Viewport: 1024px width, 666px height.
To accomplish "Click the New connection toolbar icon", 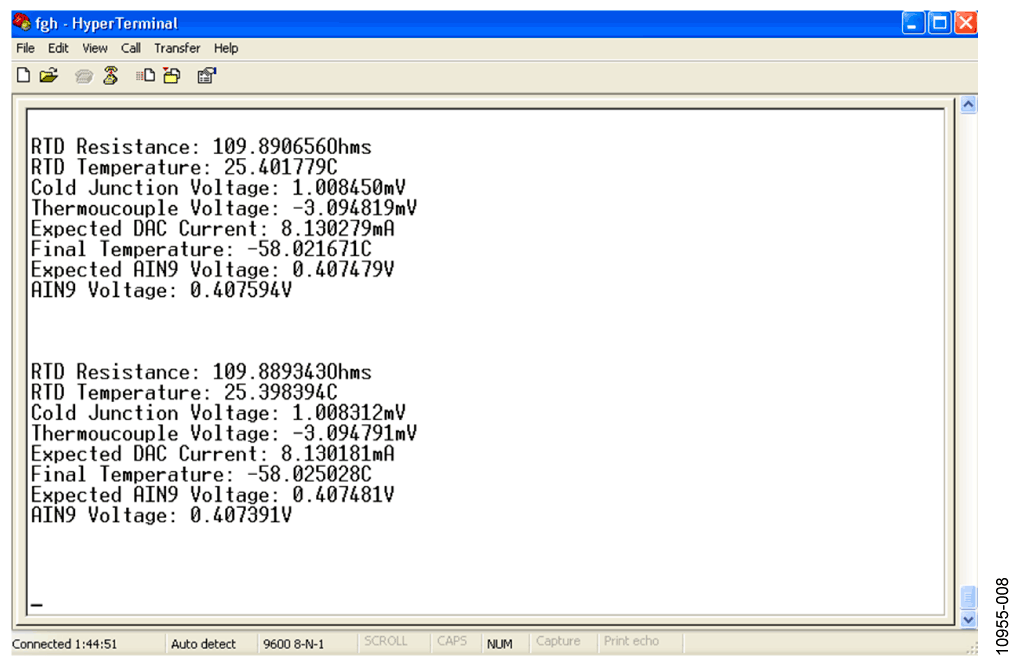I will coord(24,76).
